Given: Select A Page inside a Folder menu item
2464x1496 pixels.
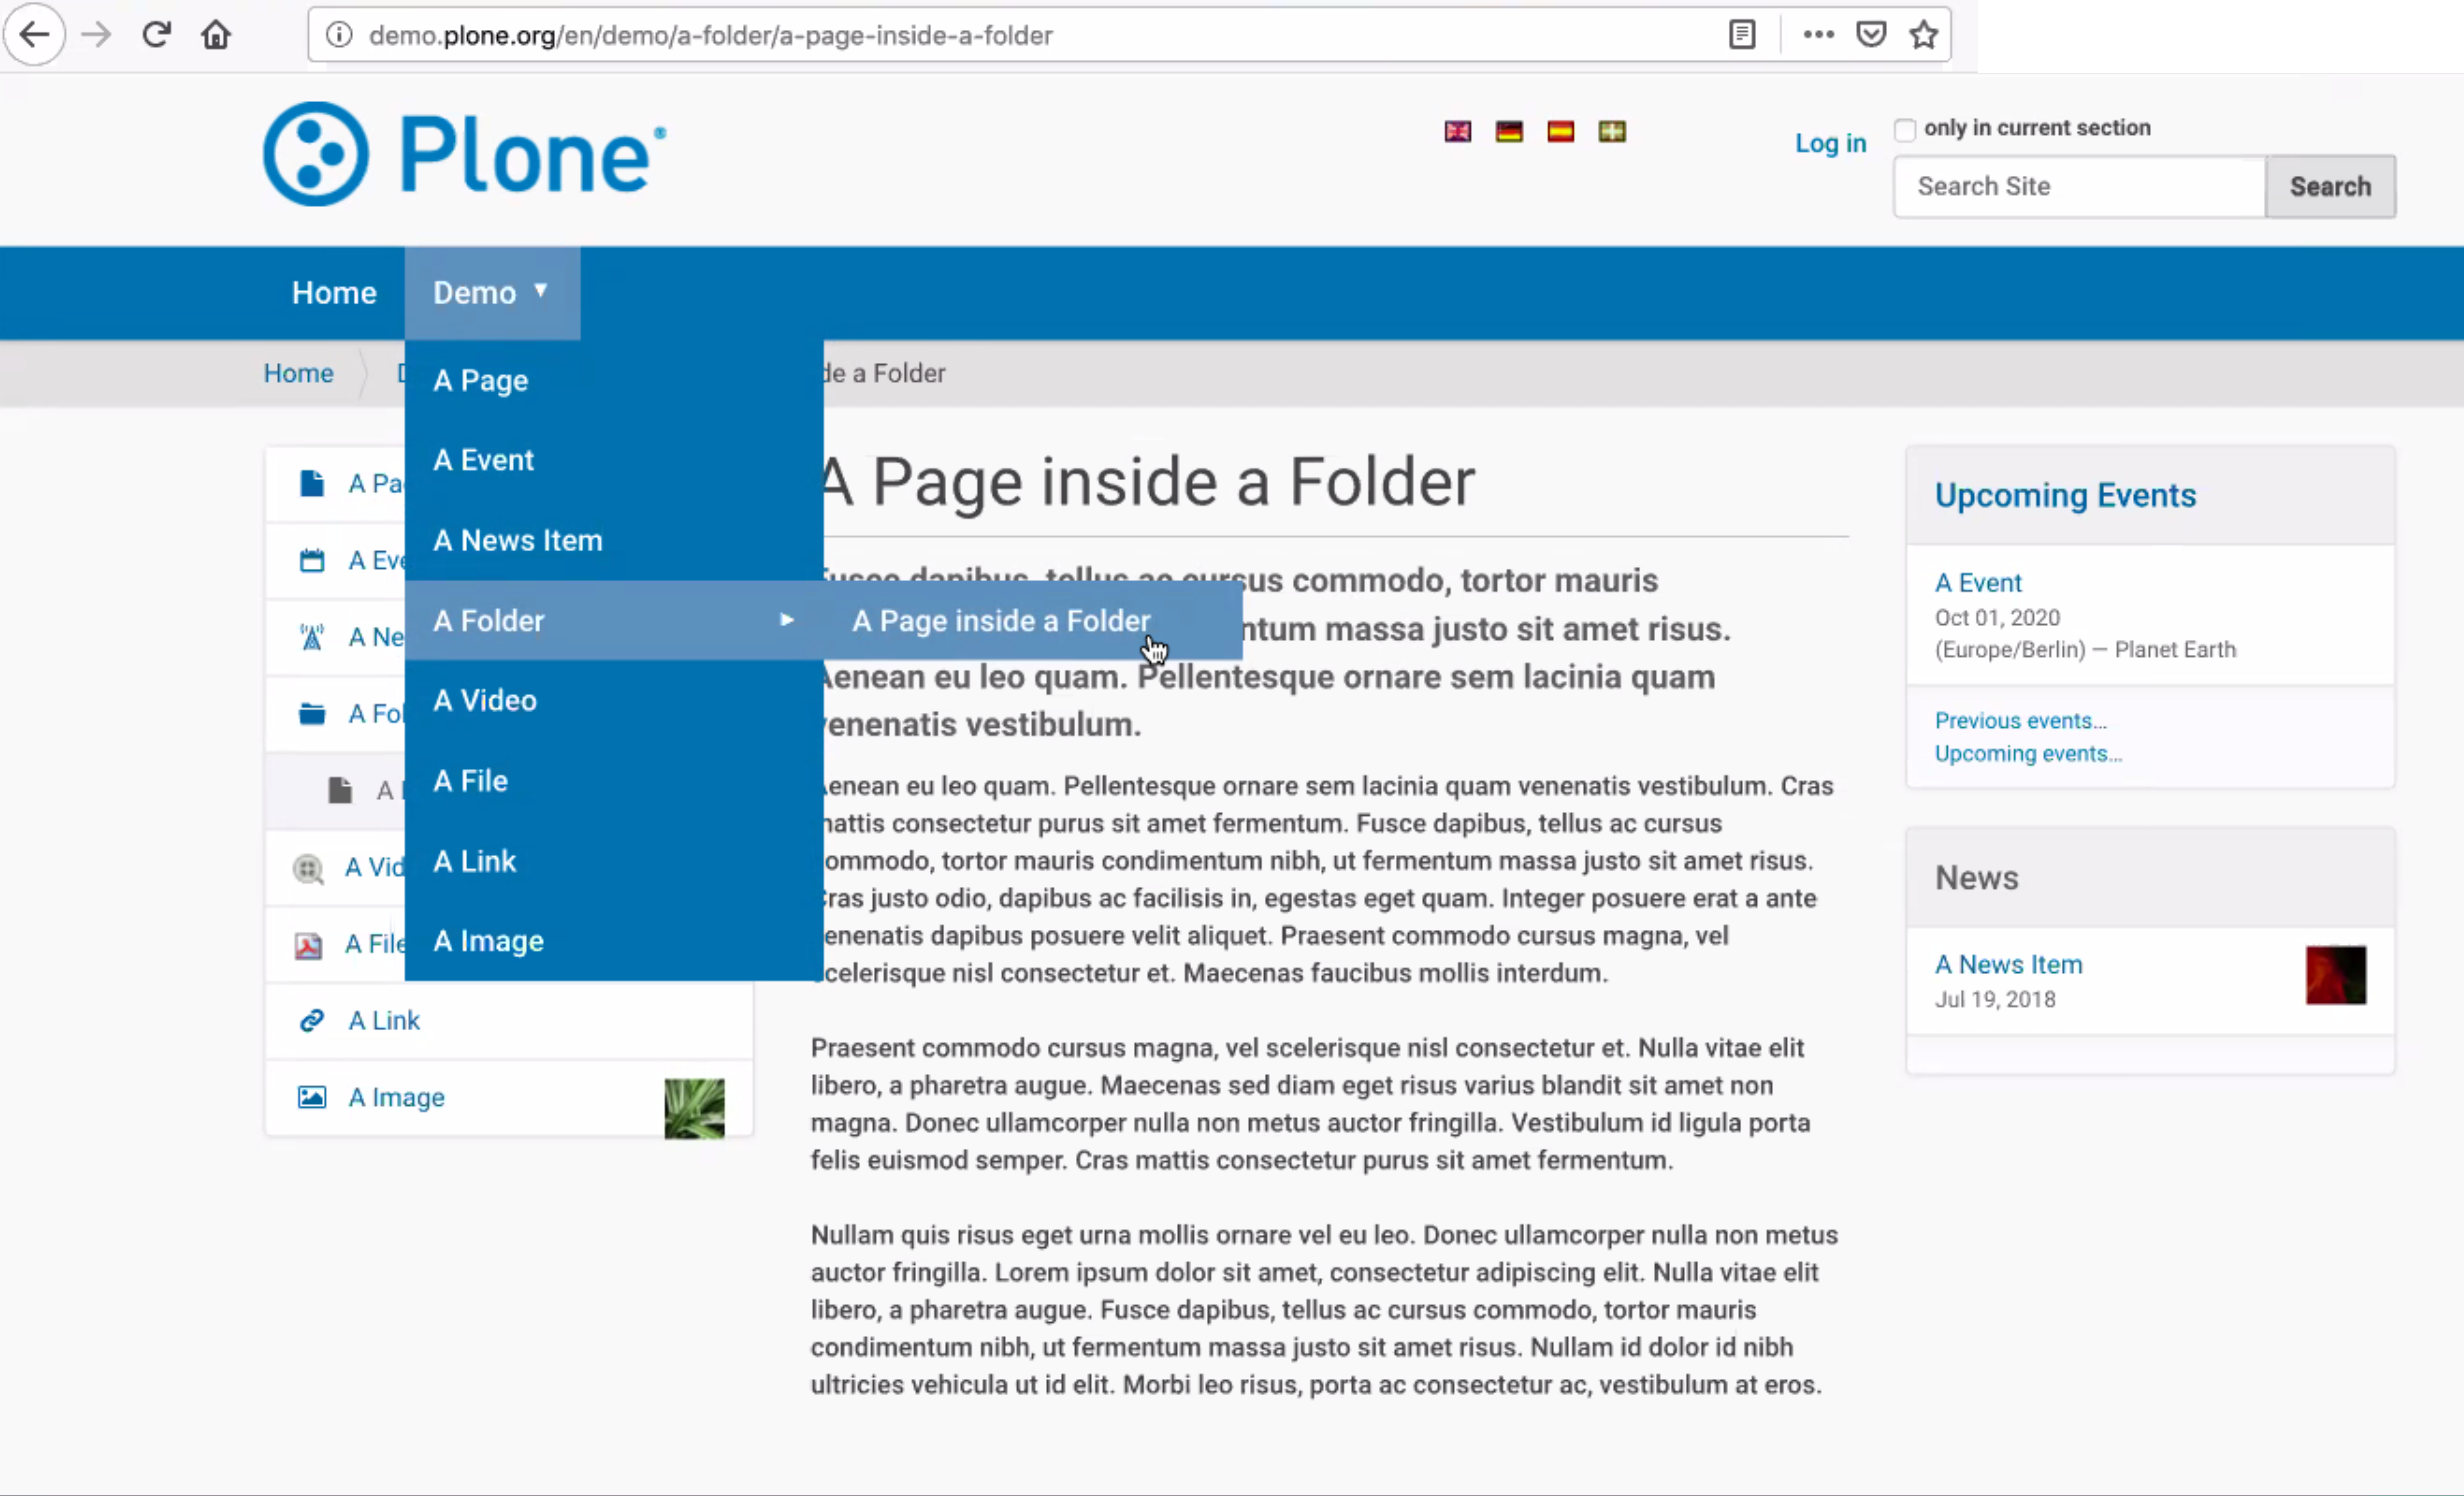Looking at the screenshot, I should pyautogui.click(x=1000, y=620).
